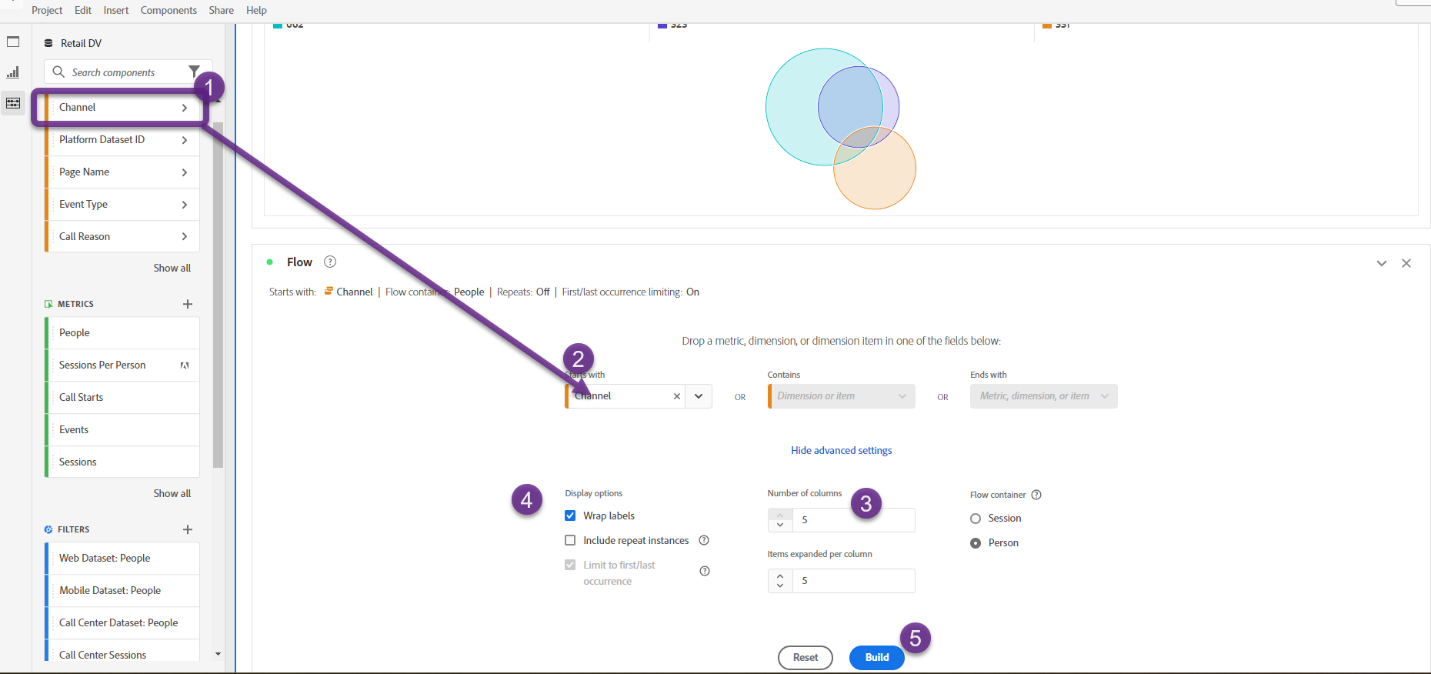Open help for Limit to first/last occurrence
Image resolution: width=1431 pixels, height=674 pixels.
tap(704, 571)
